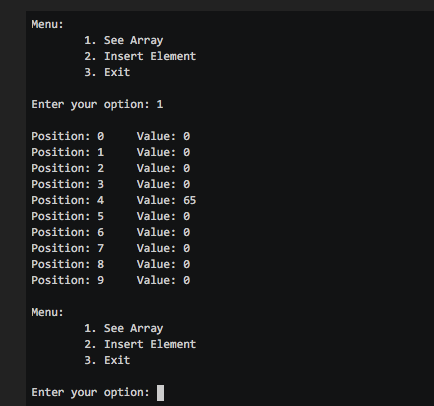Click the first 'Menu:' heading text
Screen dimensions: 434x406
pyautogui.click(x=47, y=24)
